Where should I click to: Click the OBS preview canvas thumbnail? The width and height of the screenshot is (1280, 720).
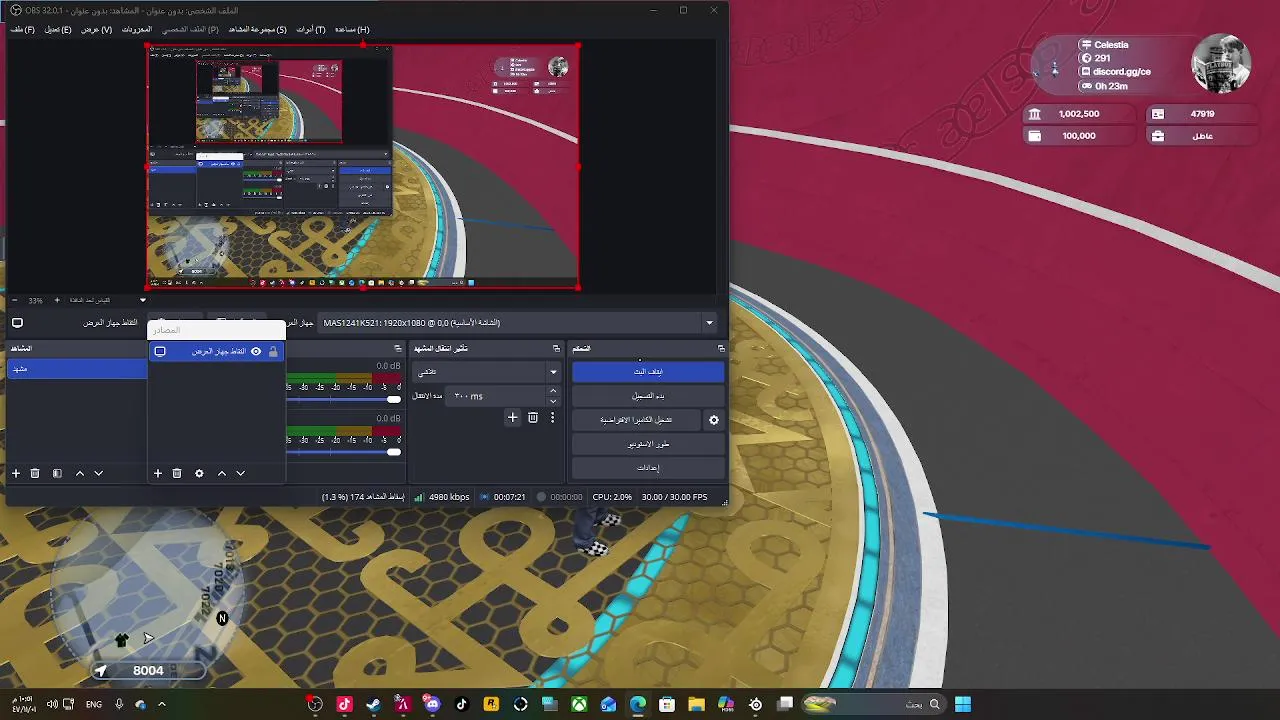(x=363, y=166)
